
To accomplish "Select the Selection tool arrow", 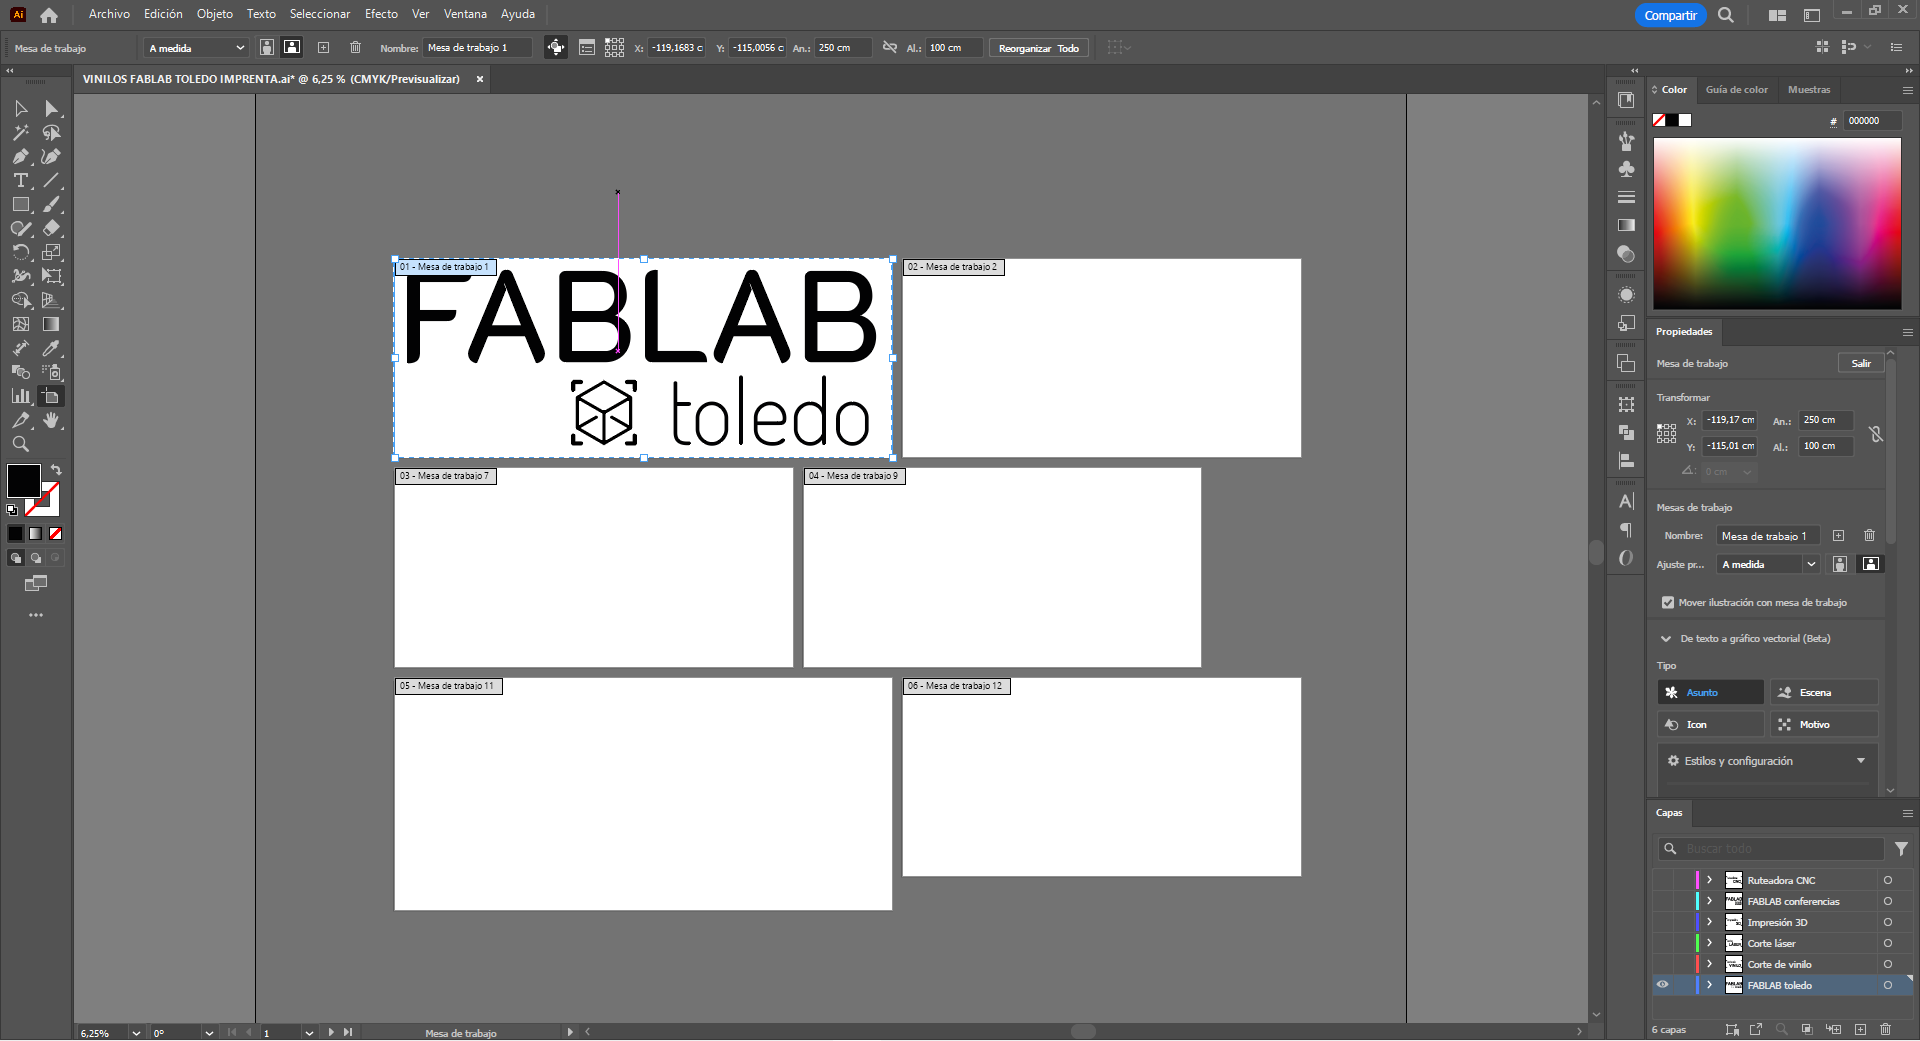I will pyautogui.click(x=21, y=108).
